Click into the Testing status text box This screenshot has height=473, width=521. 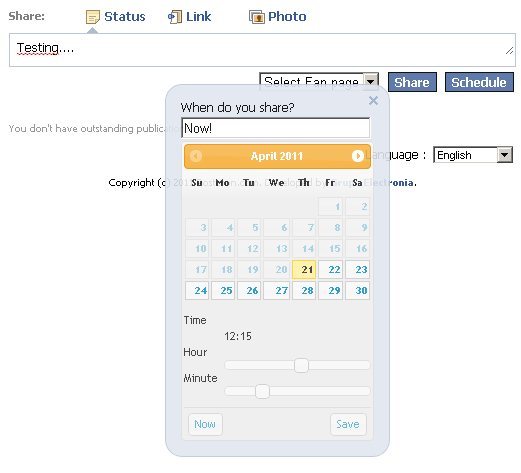[x=262, y=50]
